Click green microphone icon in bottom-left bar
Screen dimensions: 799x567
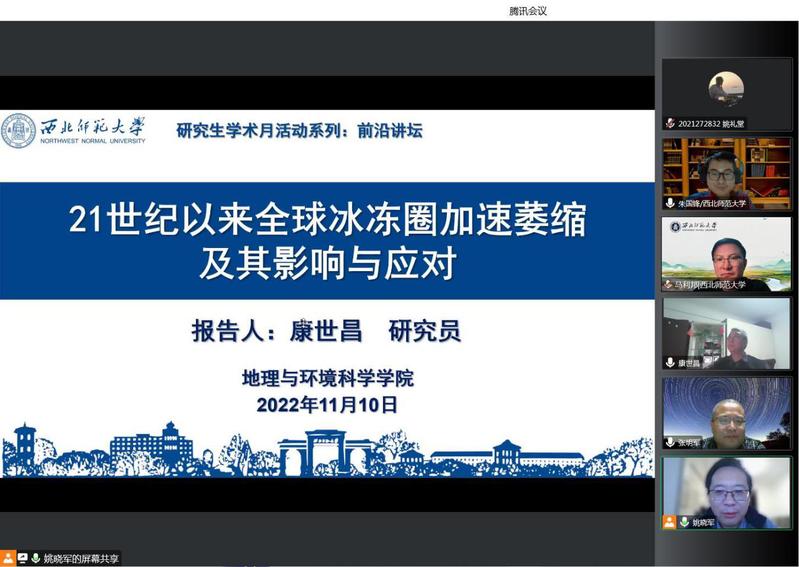(35, 558)
